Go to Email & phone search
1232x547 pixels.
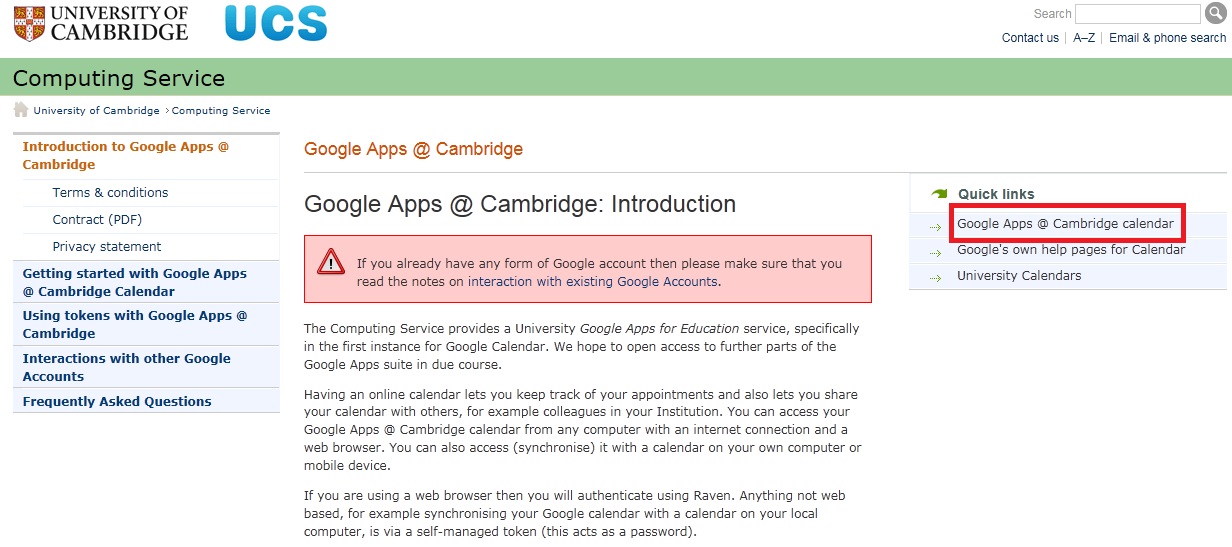tap(1167, 38)
